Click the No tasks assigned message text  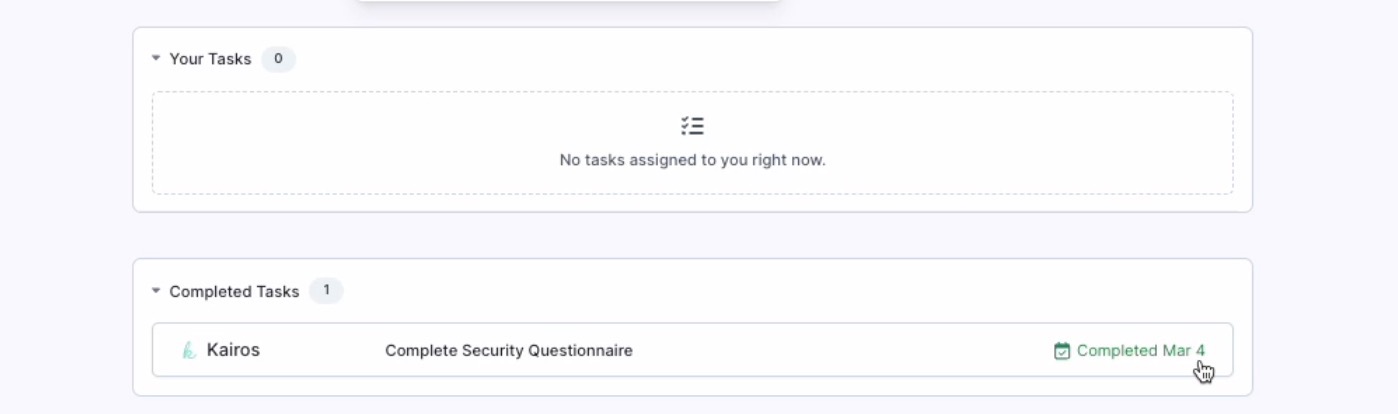click(x=692, y=160)
